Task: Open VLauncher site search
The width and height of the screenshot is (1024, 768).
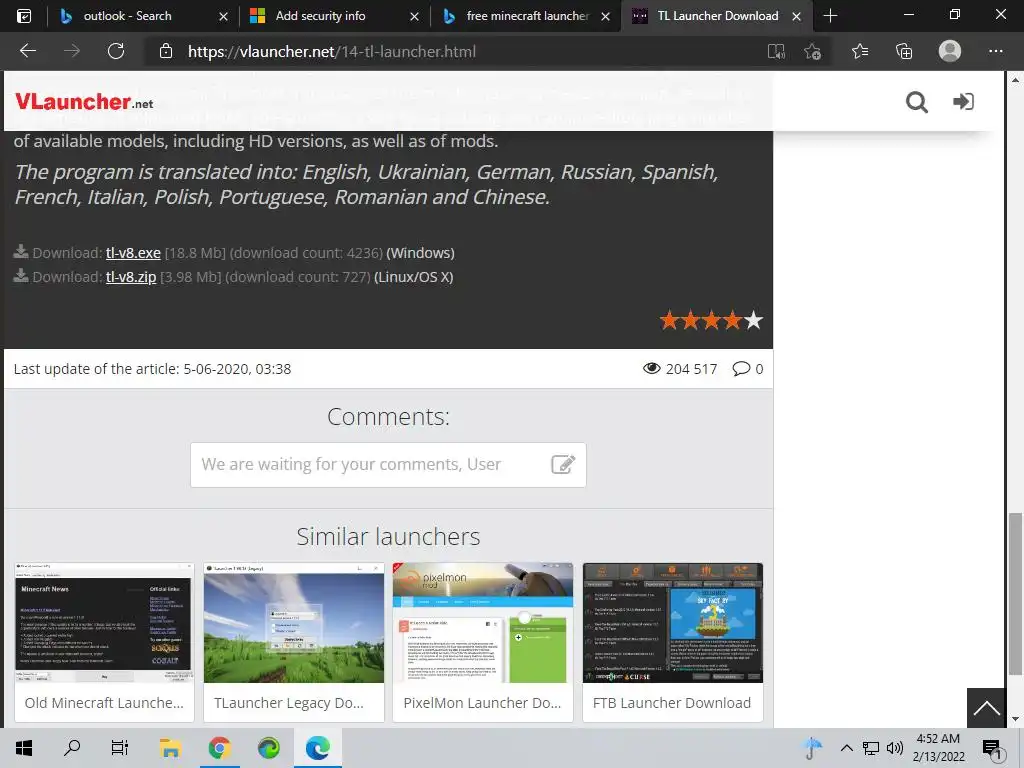Action: [x=916, y=102]
